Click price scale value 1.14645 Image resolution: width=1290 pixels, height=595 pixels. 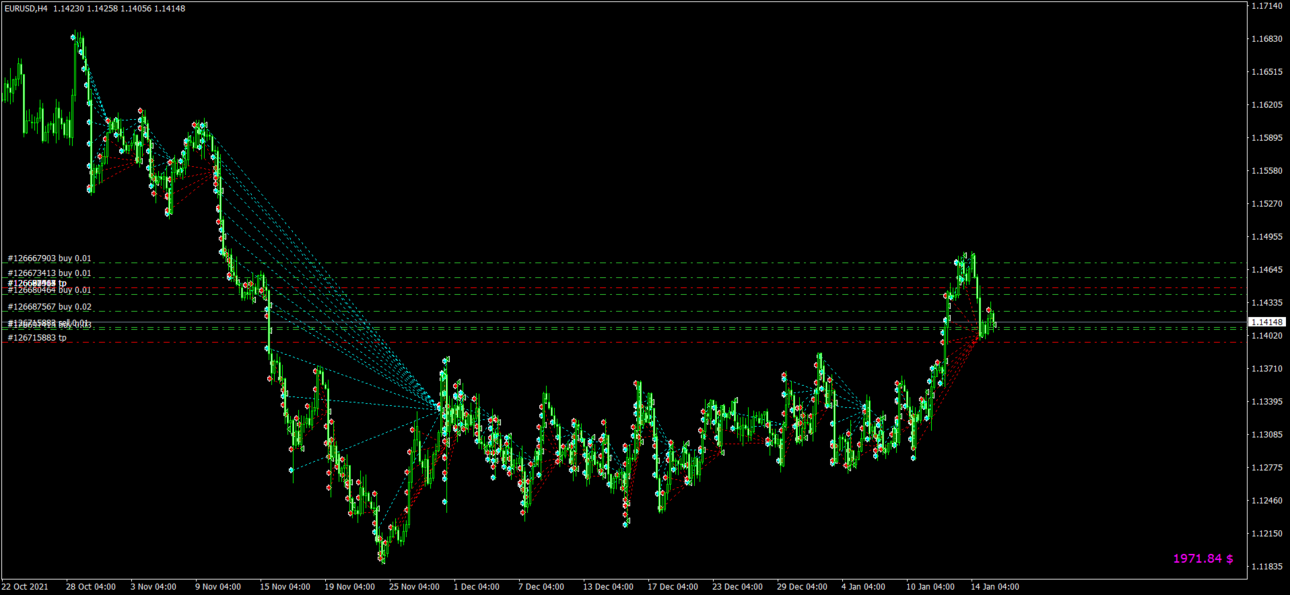point(1266,270)
